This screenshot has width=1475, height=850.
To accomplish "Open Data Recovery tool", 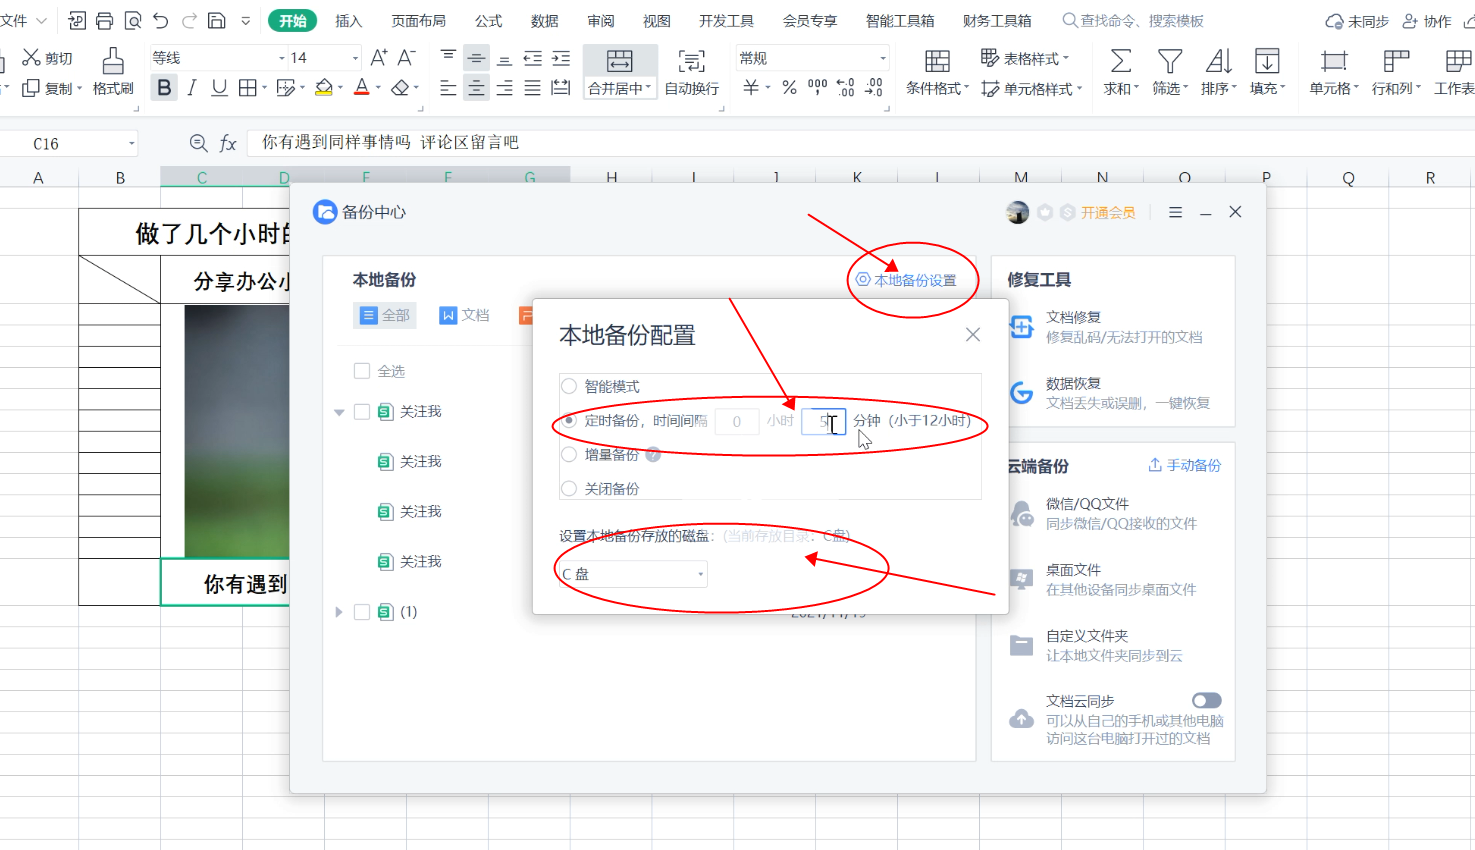I will click(1110, 393).
